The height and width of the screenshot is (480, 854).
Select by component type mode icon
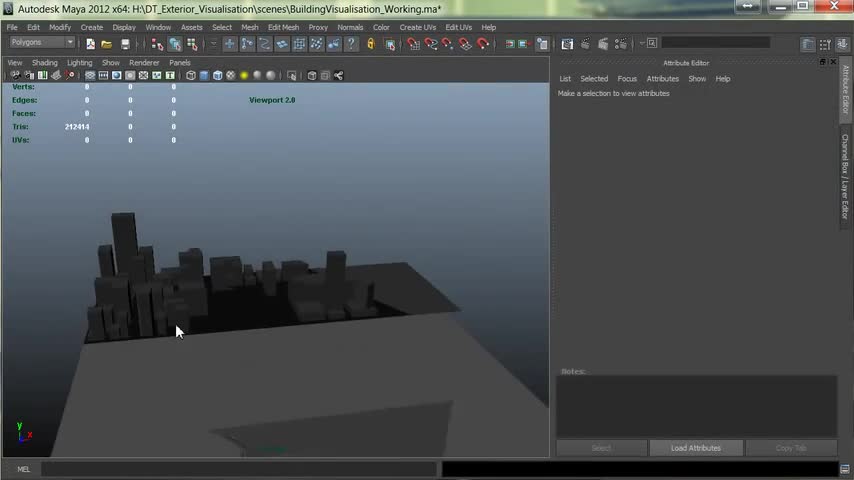[192, 44]
